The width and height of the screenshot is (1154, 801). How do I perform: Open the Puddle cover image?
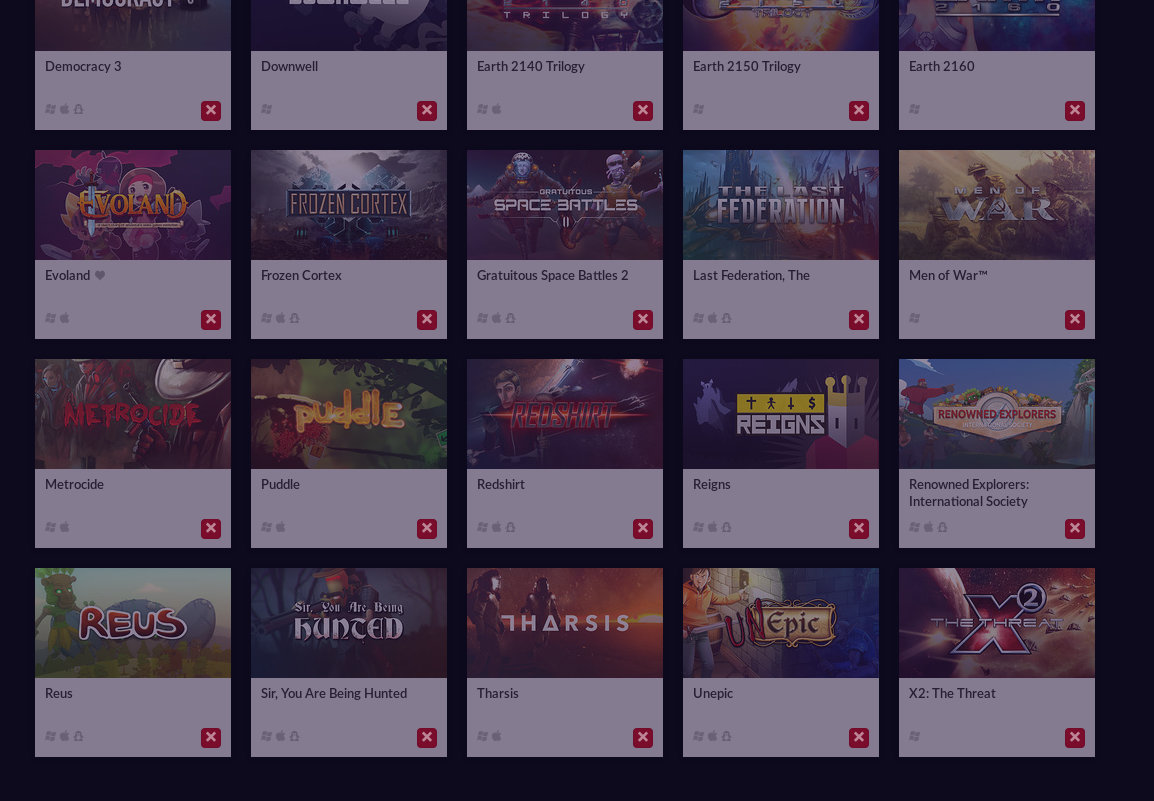(349, 414)
